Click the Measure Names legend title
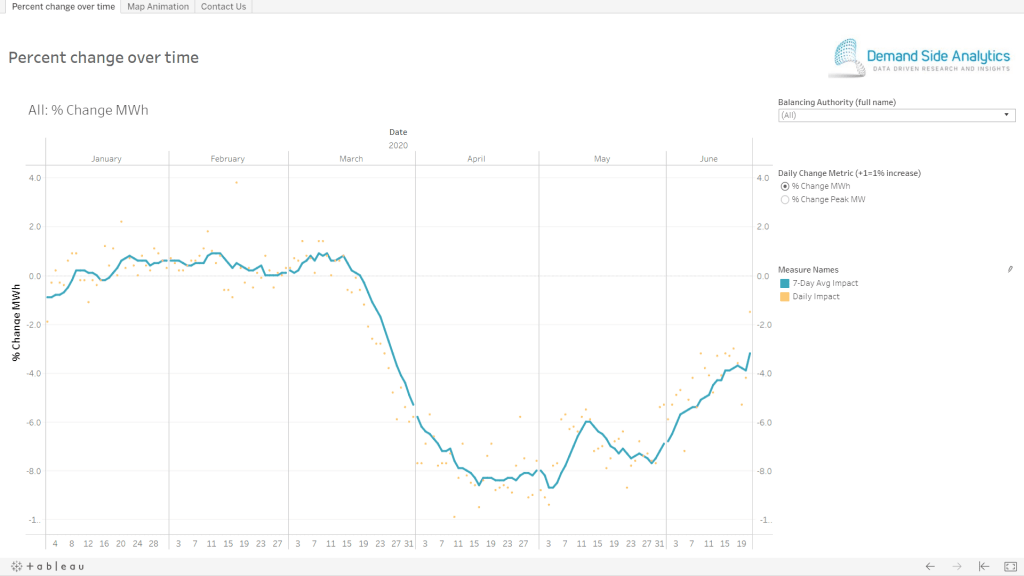The width and height of the screenshot is (1024, 576). [808, 270]
